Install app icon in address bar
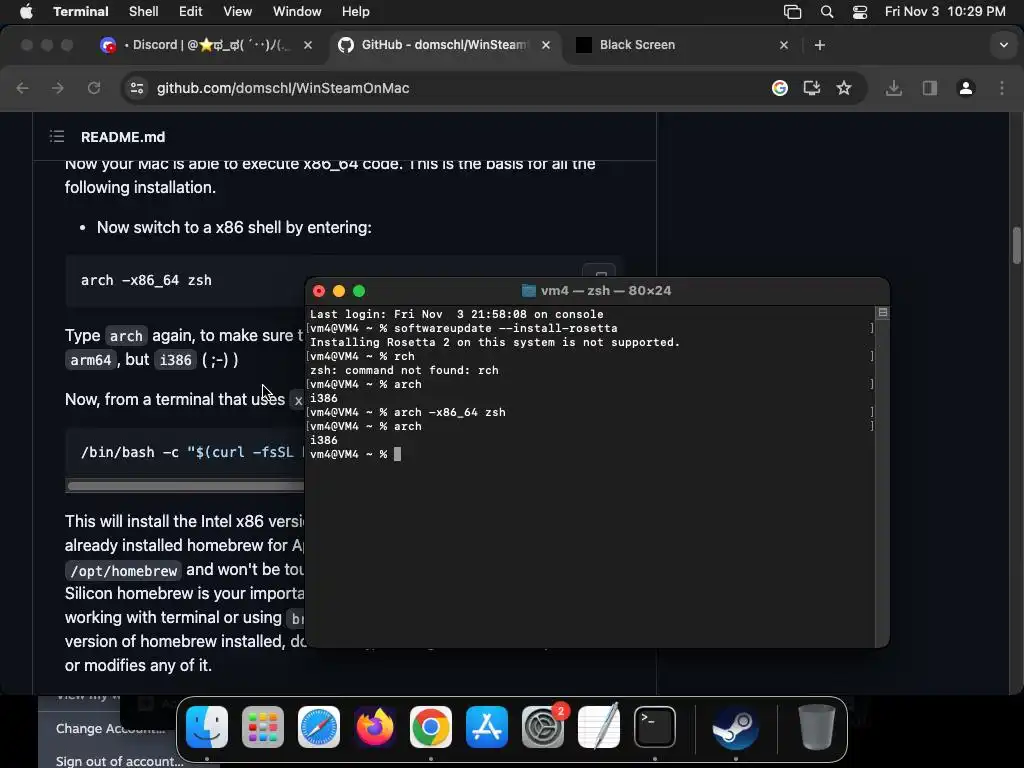Screen dimensions: 1024x768 tap(812, 88)
